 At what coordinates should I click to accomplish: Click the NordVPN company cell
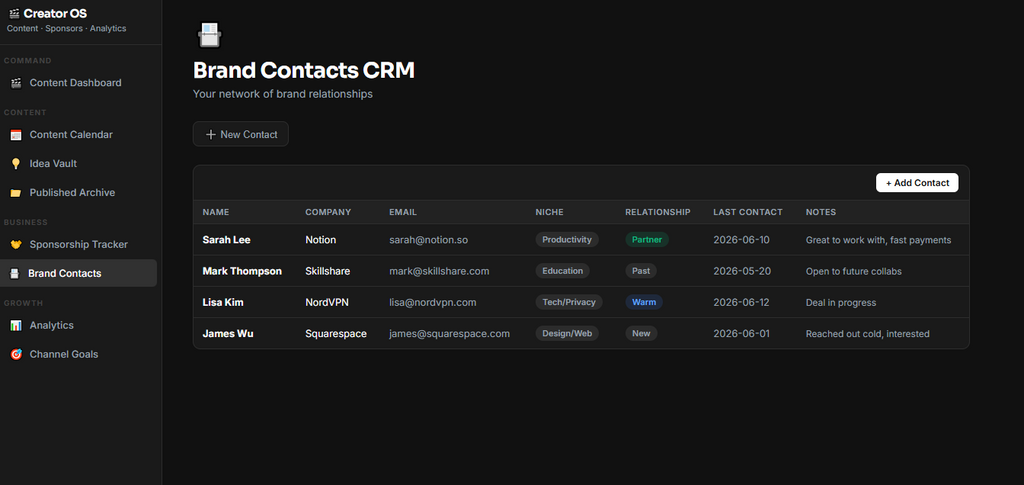coord(329,302)
